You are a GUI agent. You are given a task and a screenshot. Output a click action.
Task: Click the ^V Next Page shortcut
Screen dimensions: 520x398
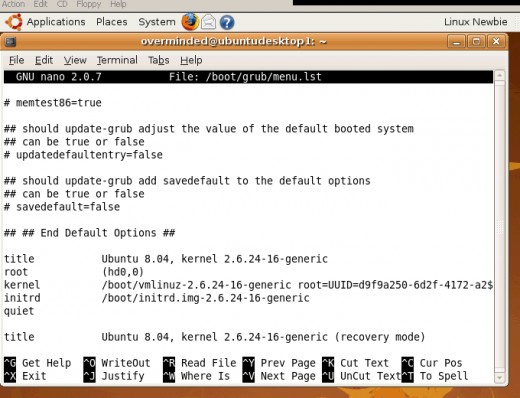(279, 376)
